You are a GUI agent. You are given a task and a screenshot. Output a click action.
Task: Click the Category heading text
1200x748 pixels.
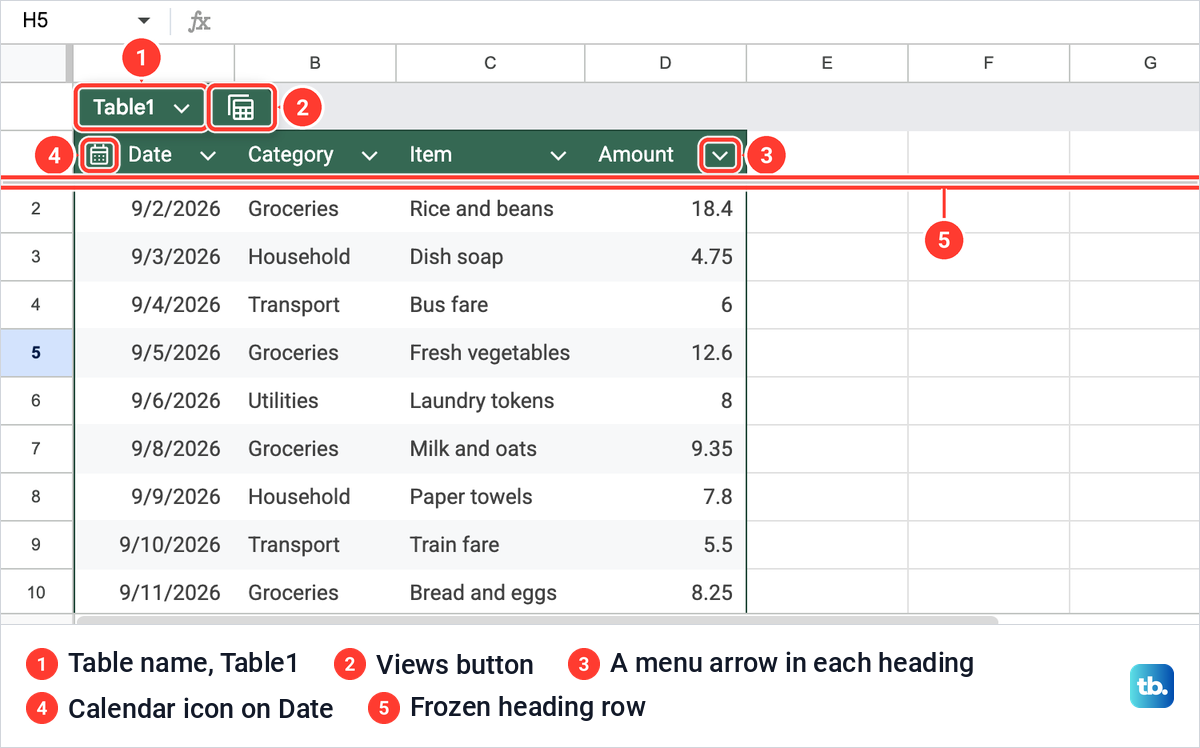[x=290, y=155]
